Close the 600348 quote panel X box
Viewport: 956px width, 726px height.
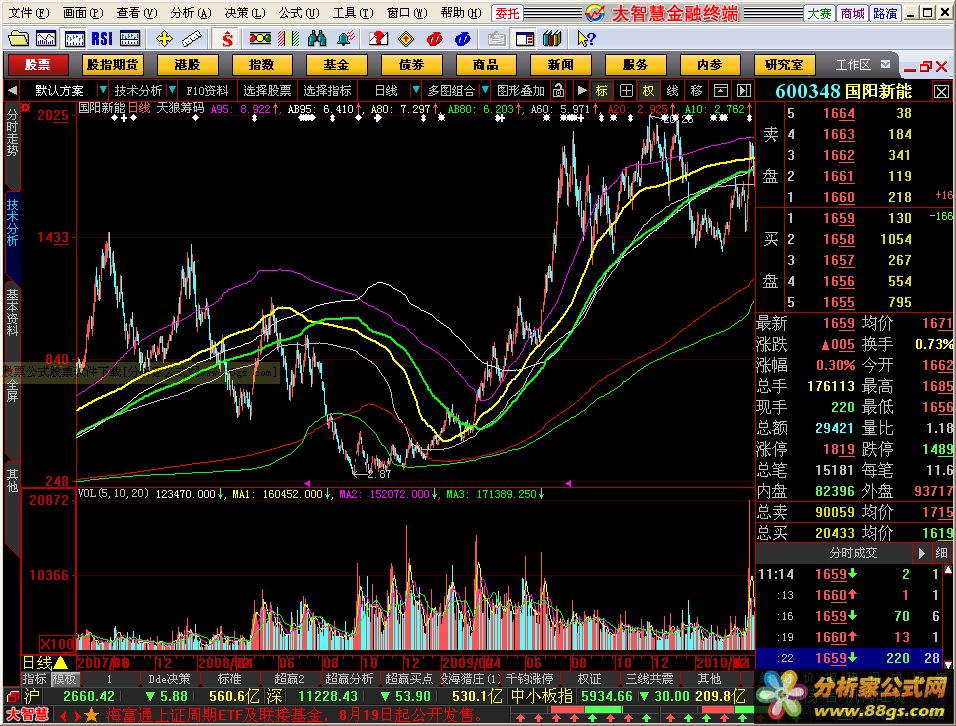click(941, 92)
